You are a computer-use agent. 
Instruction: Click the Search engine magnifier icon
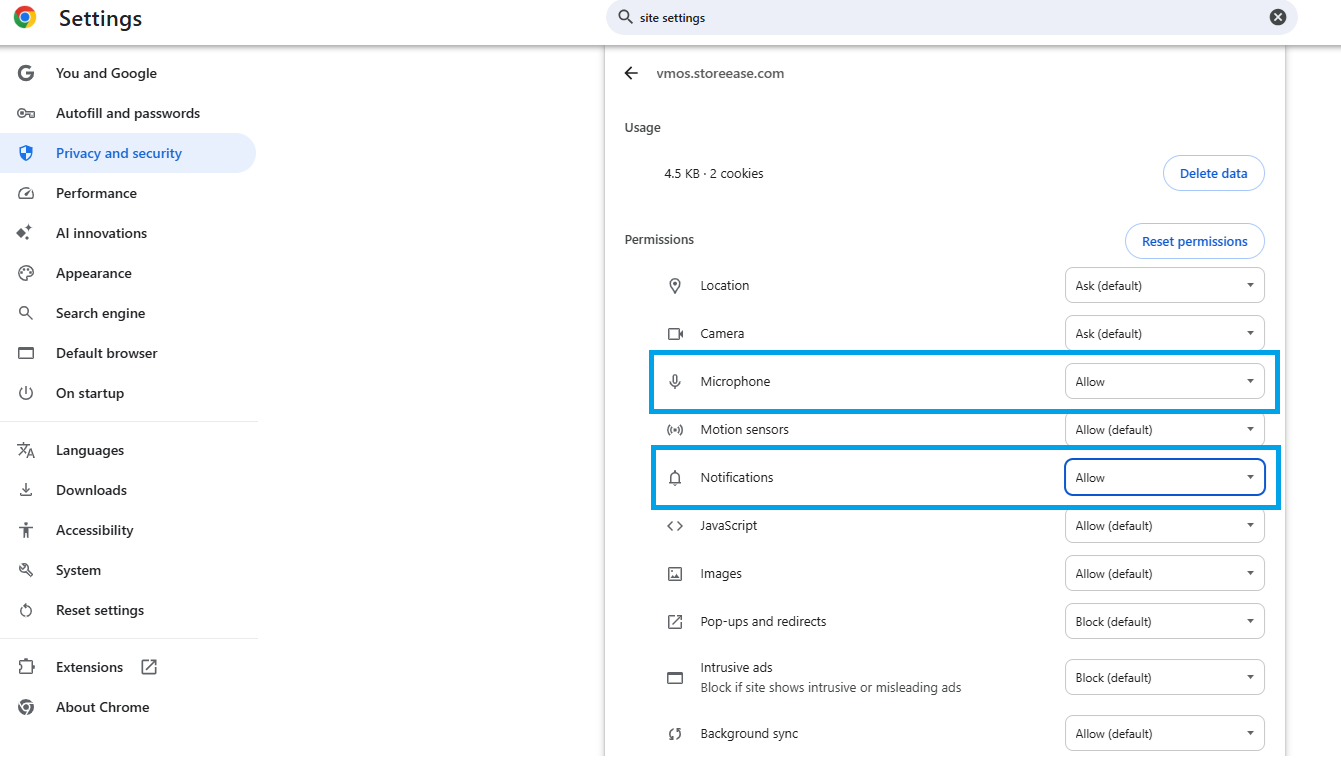(26, 313)
